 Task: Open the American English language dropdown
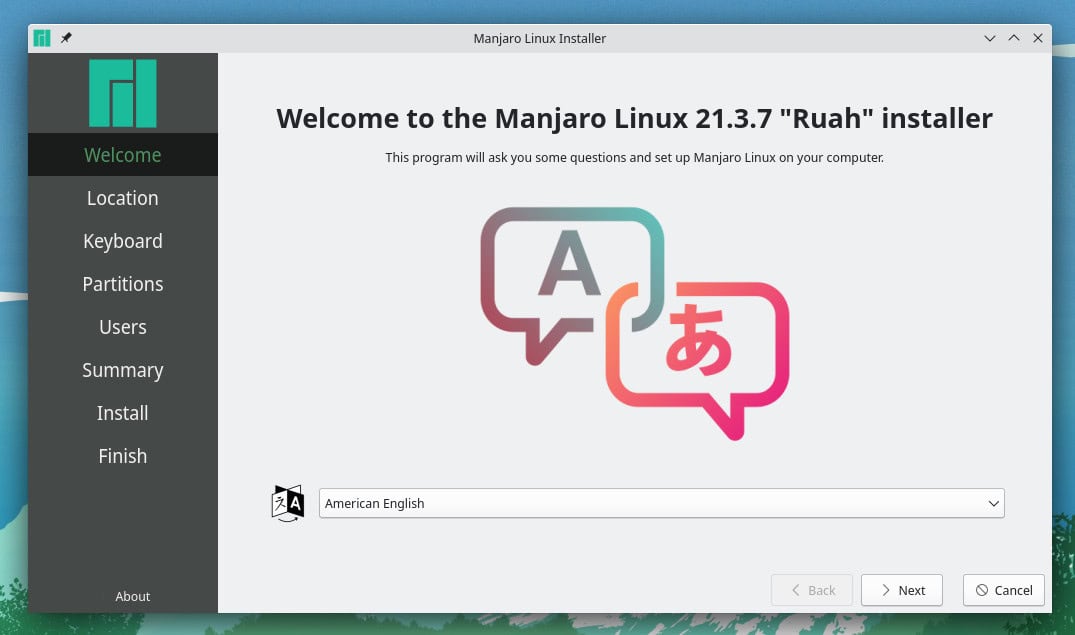pyautogui.click(x=660, y=503)
